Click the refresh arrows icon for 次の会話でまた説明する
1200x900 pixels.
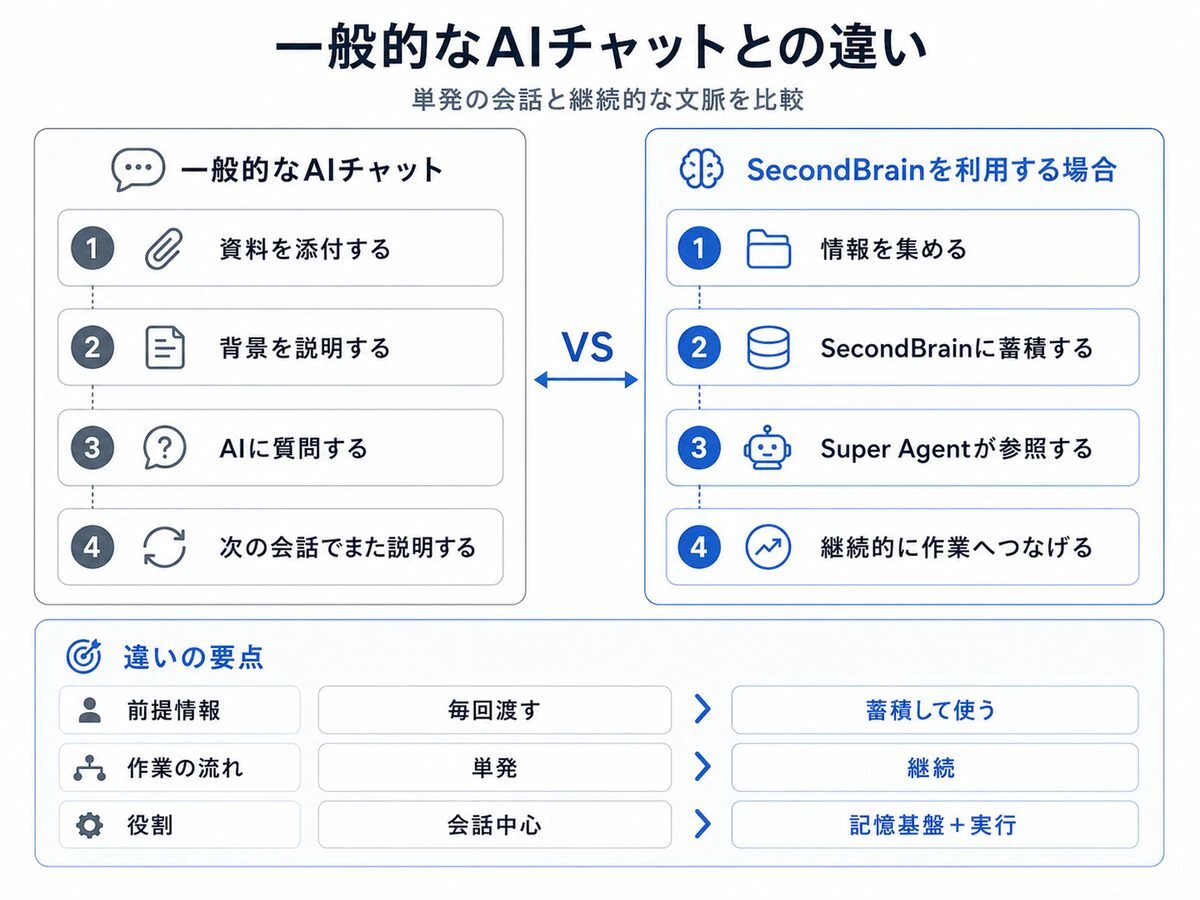165,547
